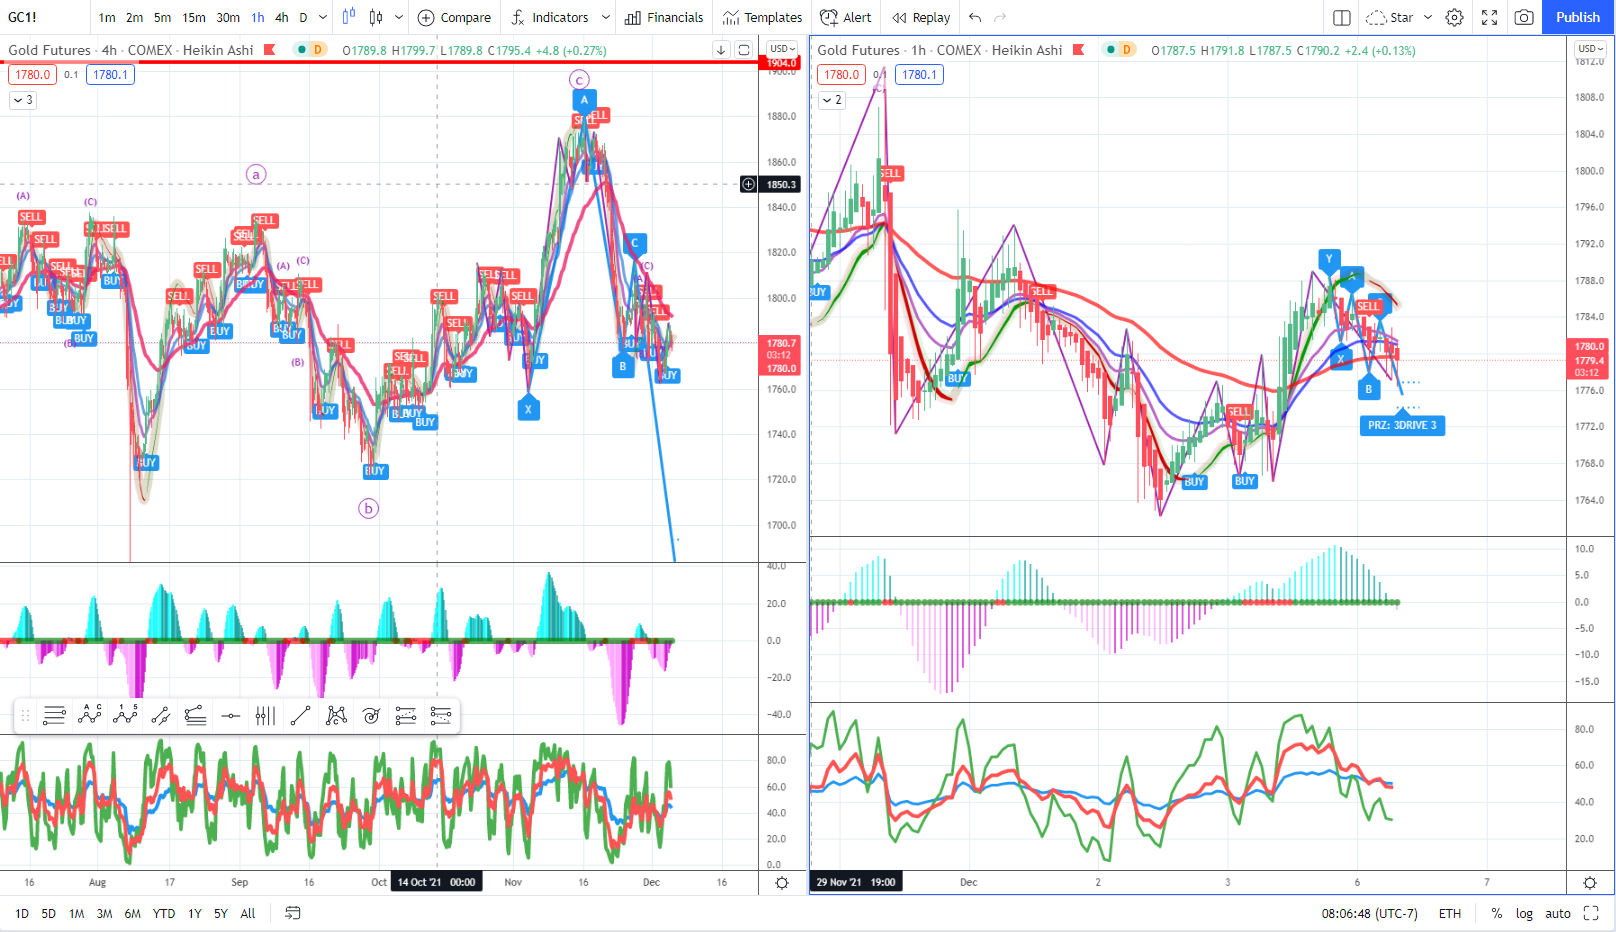Select the parallel channel drawing tool
Viewport: 1616px width, 932px height.
point(160,715)
